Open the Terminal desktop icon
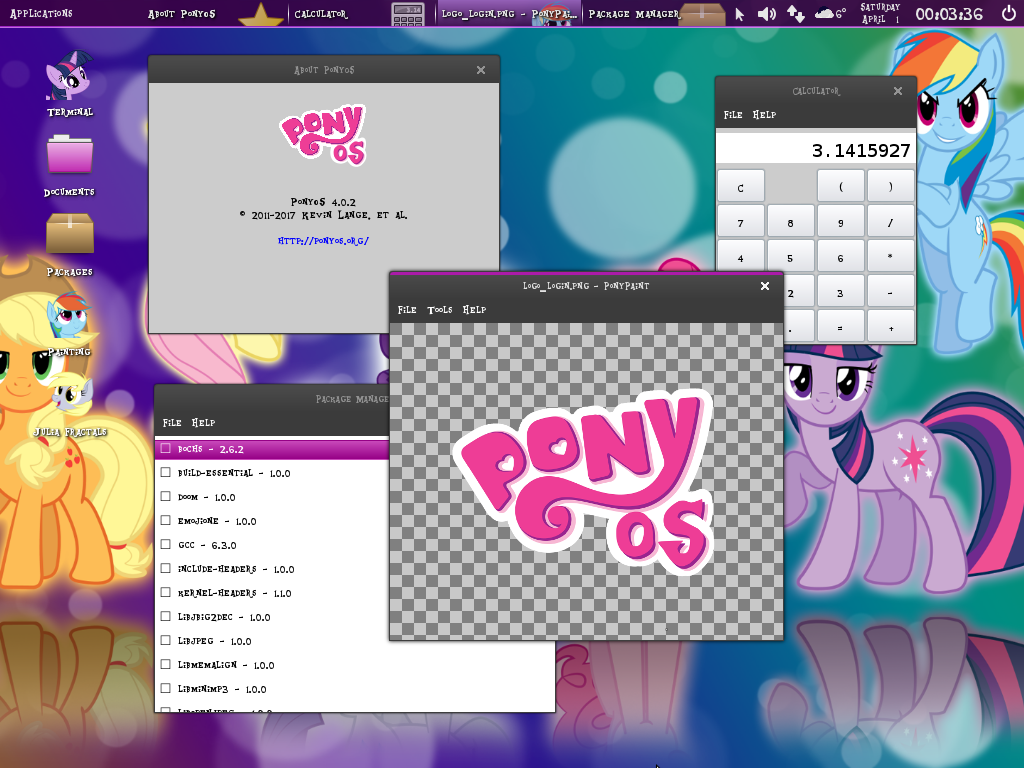This screenshot has height=768, width=1024. coord(69,84)
